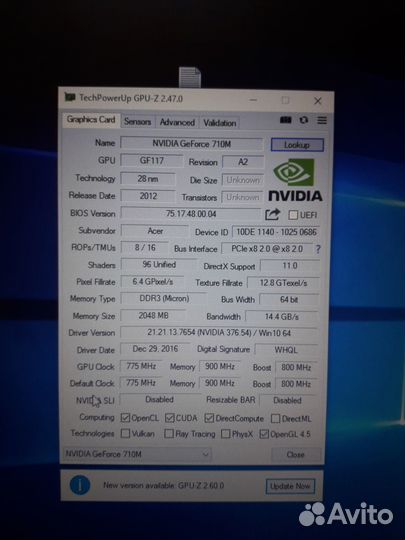Minimize the GPU-Z window
Viewport: 405px width, 540px height.
253,100
